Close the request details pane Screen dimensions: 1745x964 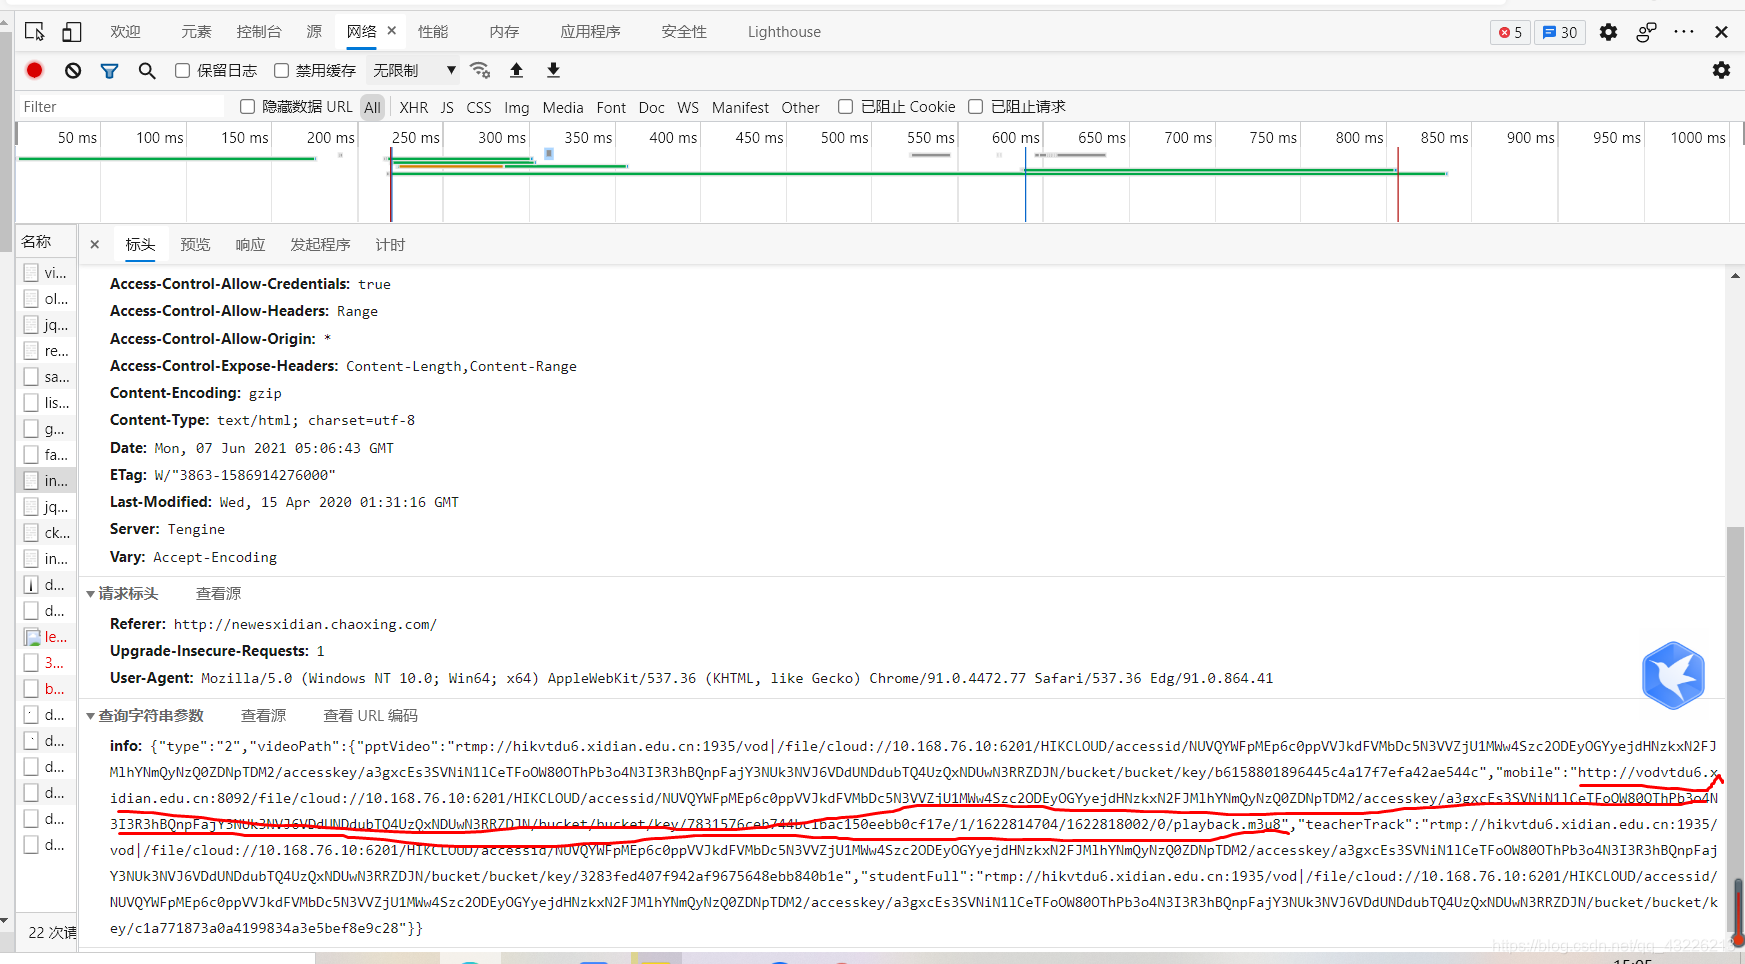click(95, 244)
